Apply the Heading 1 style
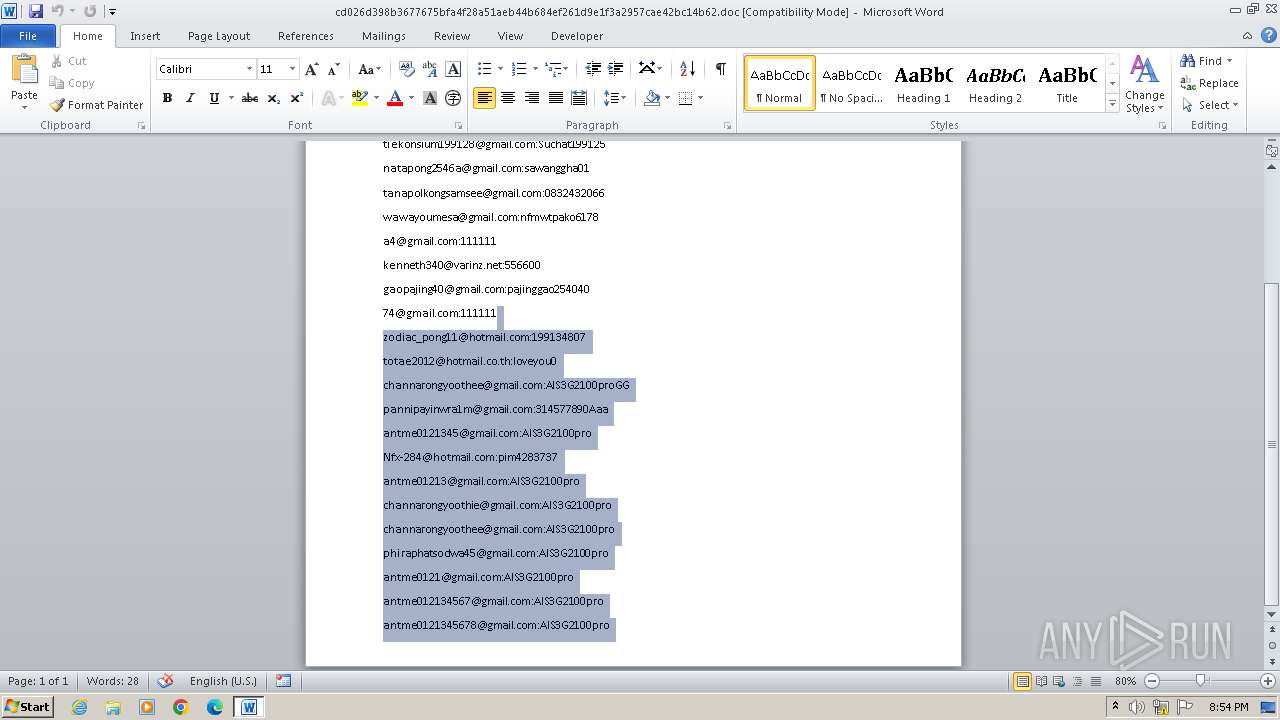The width and height of the screenshot is (1280, 720). [923, 83]
